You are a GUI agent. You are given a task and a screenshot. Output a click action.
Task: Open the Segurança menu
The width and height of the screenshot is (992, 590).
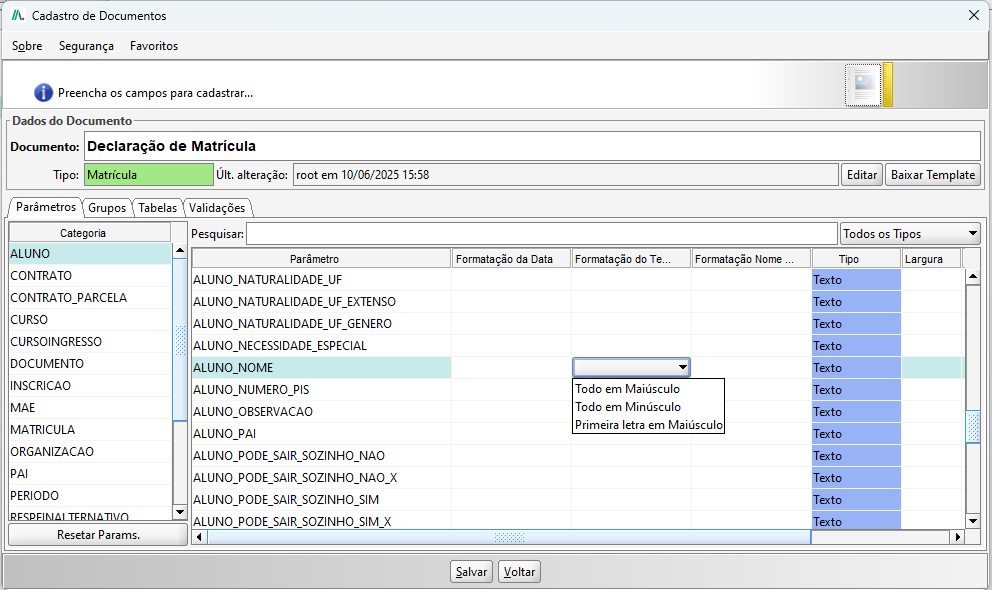click(x=86, y=46)
